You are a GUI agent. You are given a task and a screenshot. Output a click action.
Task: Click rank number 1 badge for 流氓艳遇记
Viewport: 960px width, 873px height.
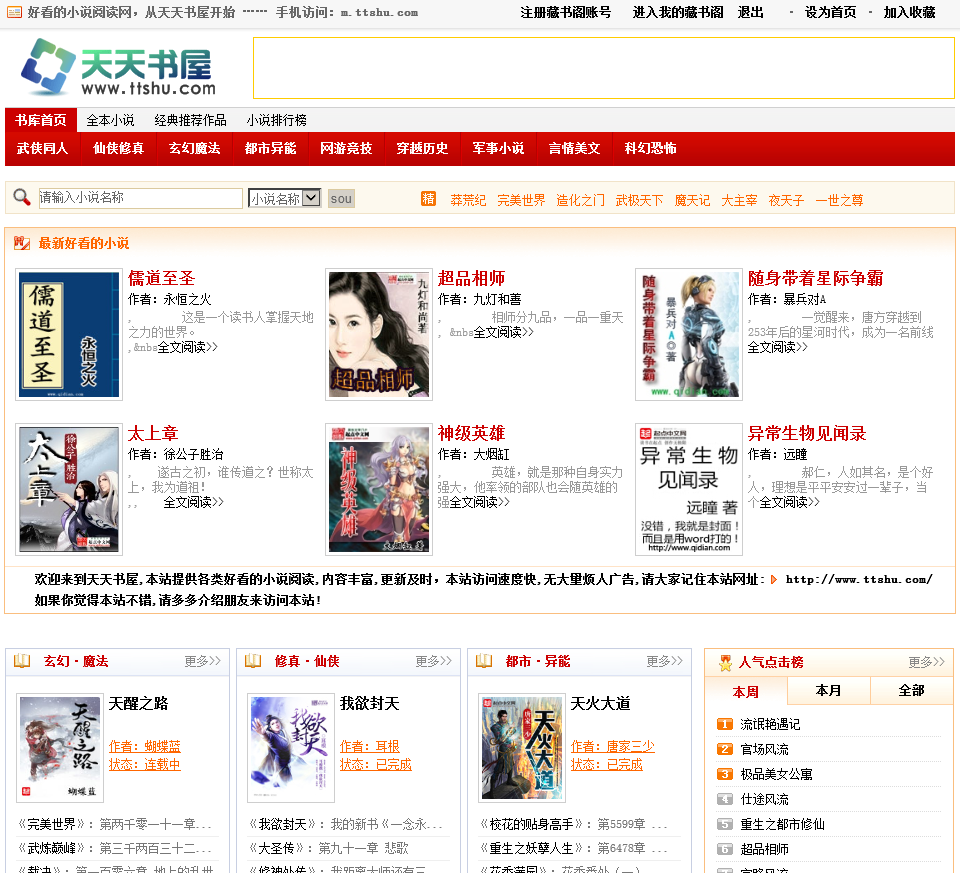click(x=725, y=724)
